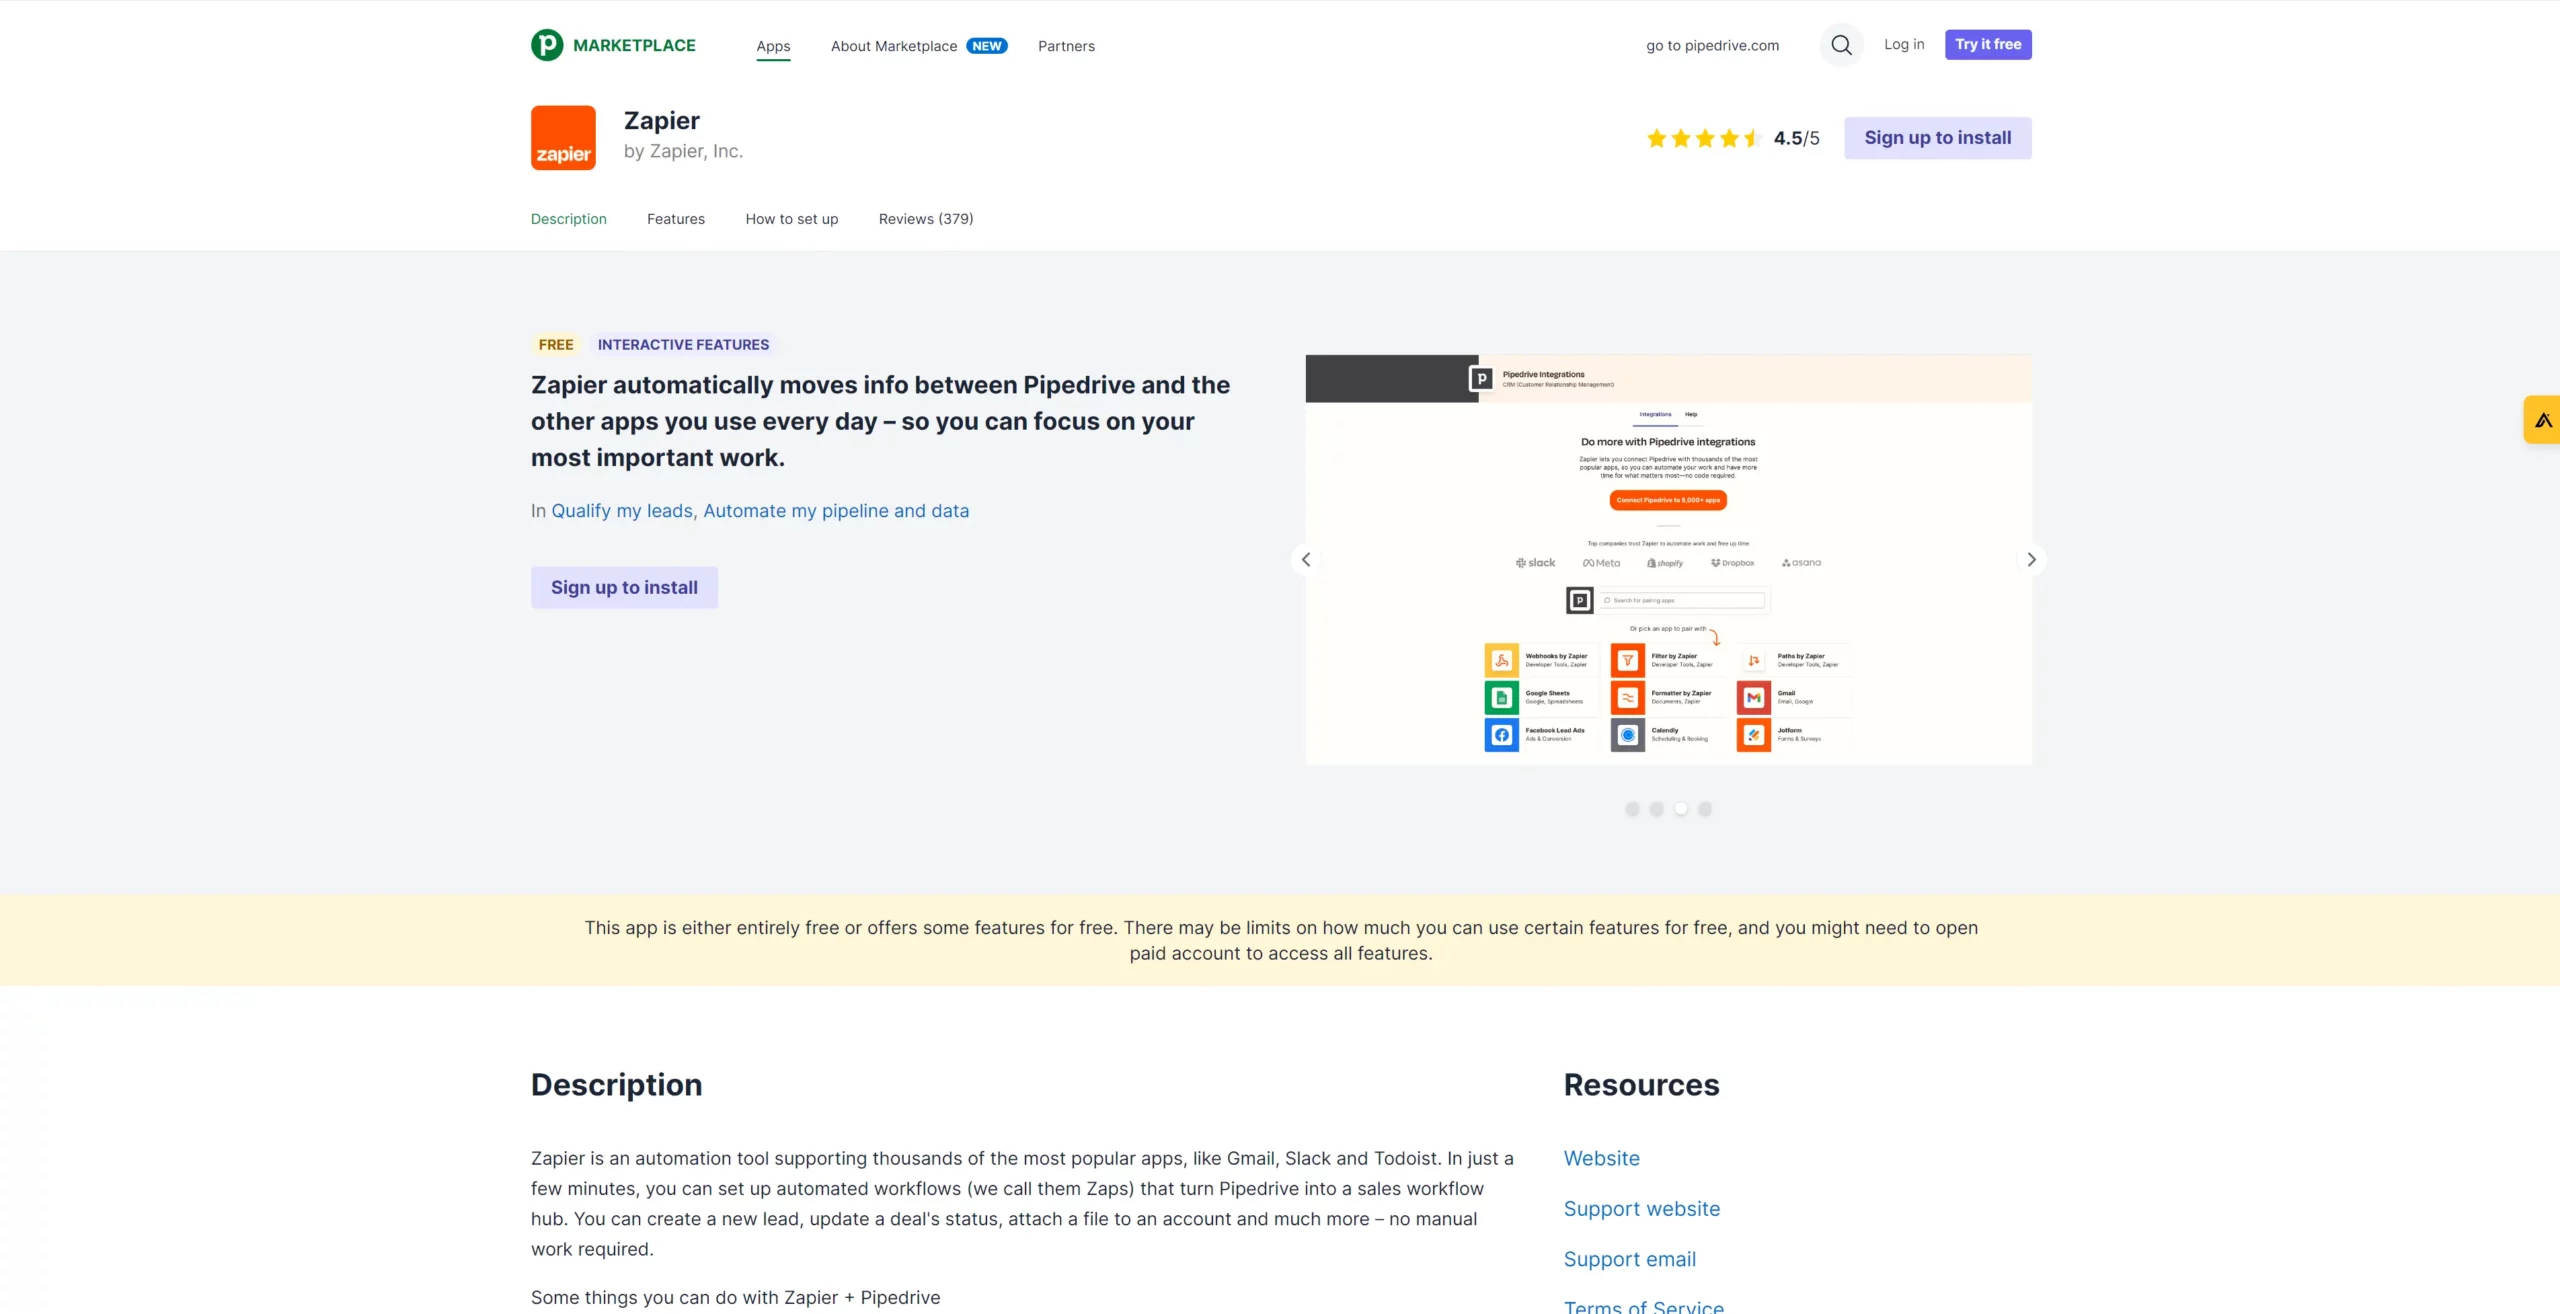Advance the screenshot carousel with the right arrow
This screenshot has height=1314, width=2560.
(x=2031, y=559)
